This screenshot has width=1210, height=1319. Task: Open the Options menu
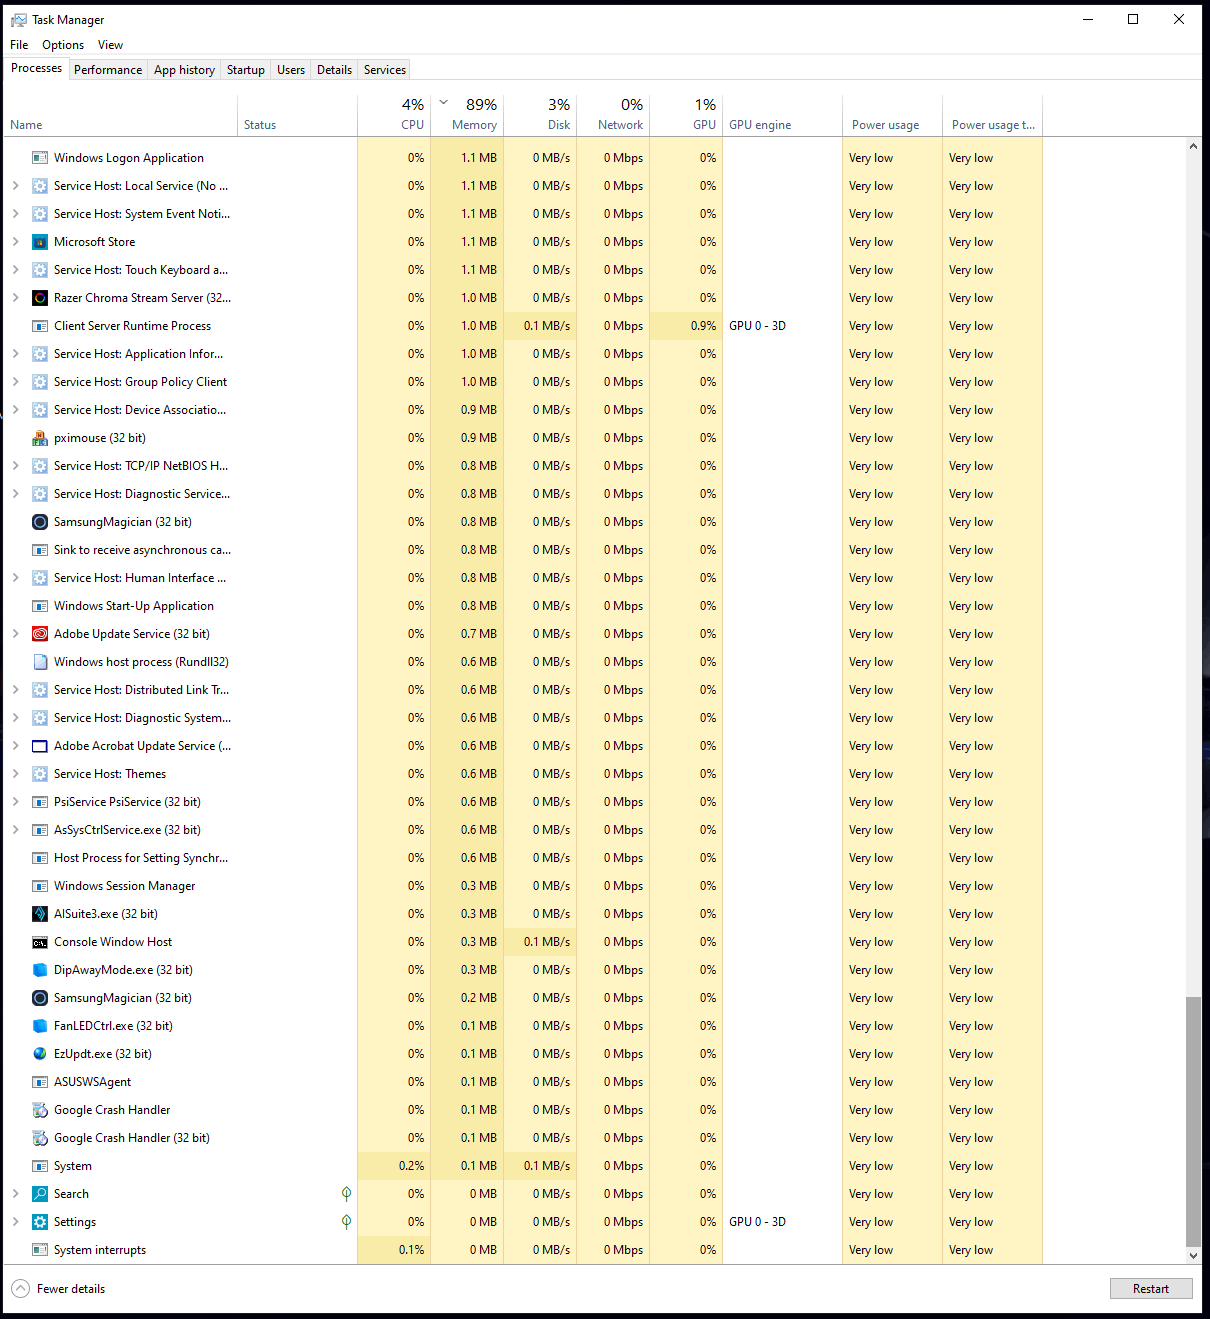[x=63, y=45]
